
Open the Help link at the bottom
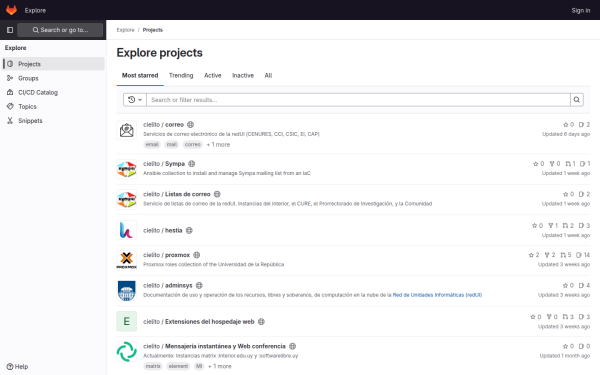point(18,366)
